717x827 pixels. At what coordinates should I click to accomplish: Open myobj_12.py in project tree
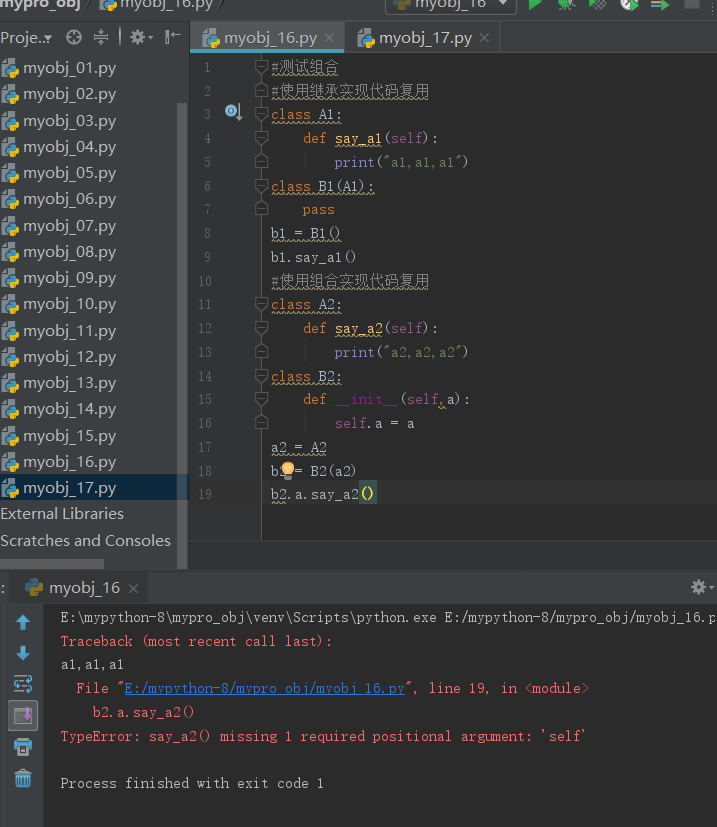[x=69, y=357]
